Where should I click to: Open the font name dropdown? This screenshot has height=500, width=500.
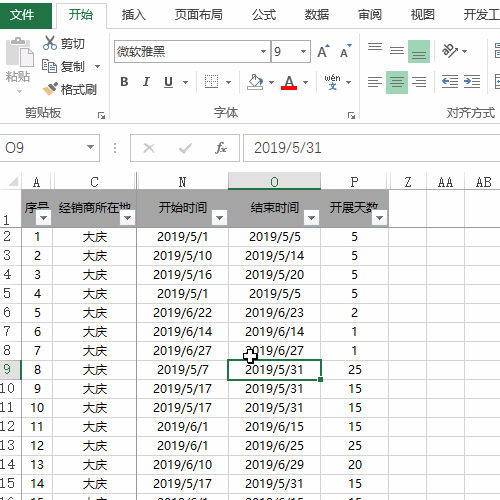coord(263,51)
